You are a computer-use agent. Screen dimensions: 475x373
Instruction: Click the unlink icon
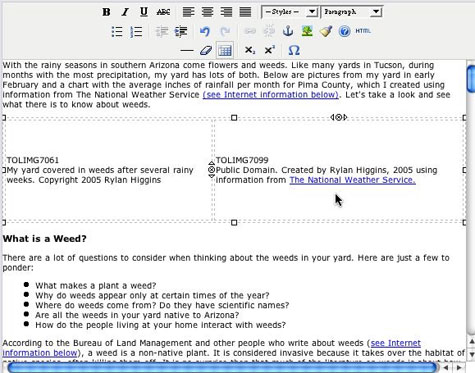click(269, 31)
